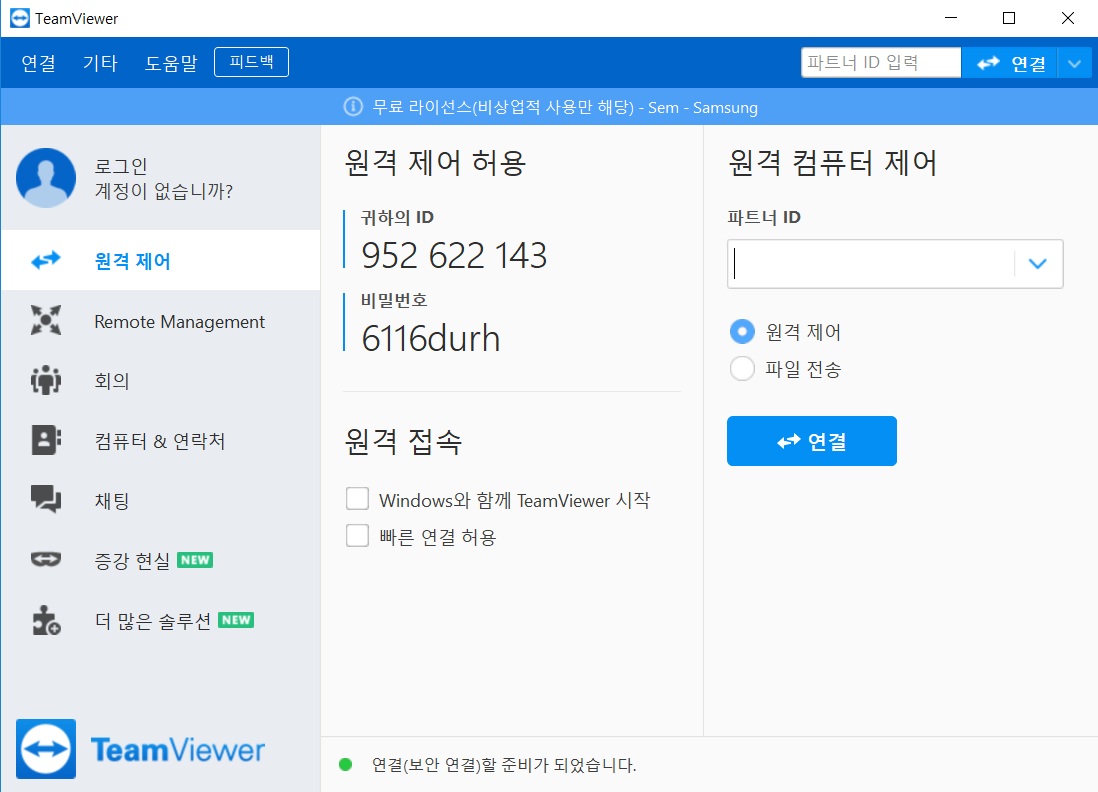Click the user profile avatar icon
The width and height of the screenshot is (1098, 792).
(x=46, y=178)
